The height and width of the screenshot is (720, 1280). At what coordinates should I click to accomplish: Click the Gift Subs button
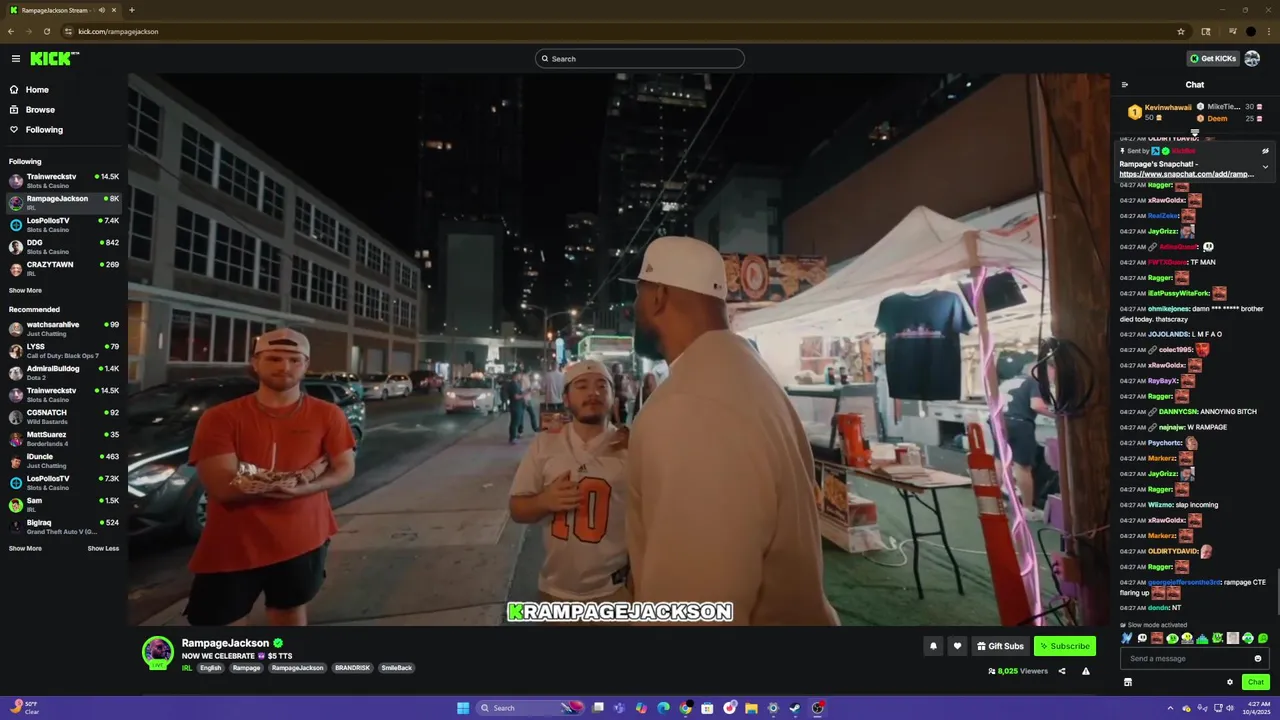click(x=1000, y=646)
